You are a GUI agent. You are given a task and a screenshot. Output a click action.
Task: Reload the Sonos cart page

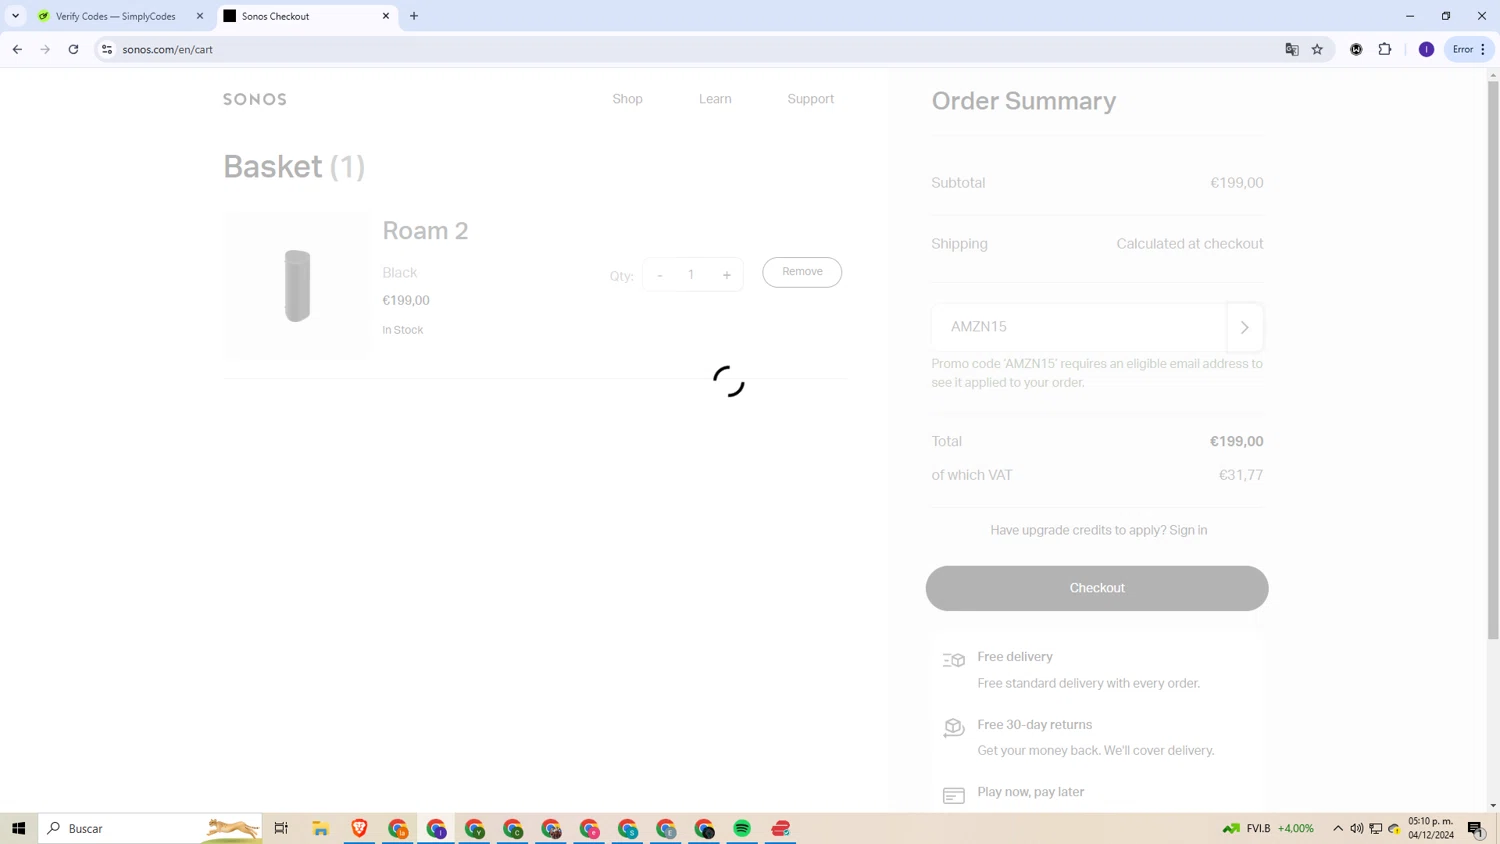click(x=73, y=49)
